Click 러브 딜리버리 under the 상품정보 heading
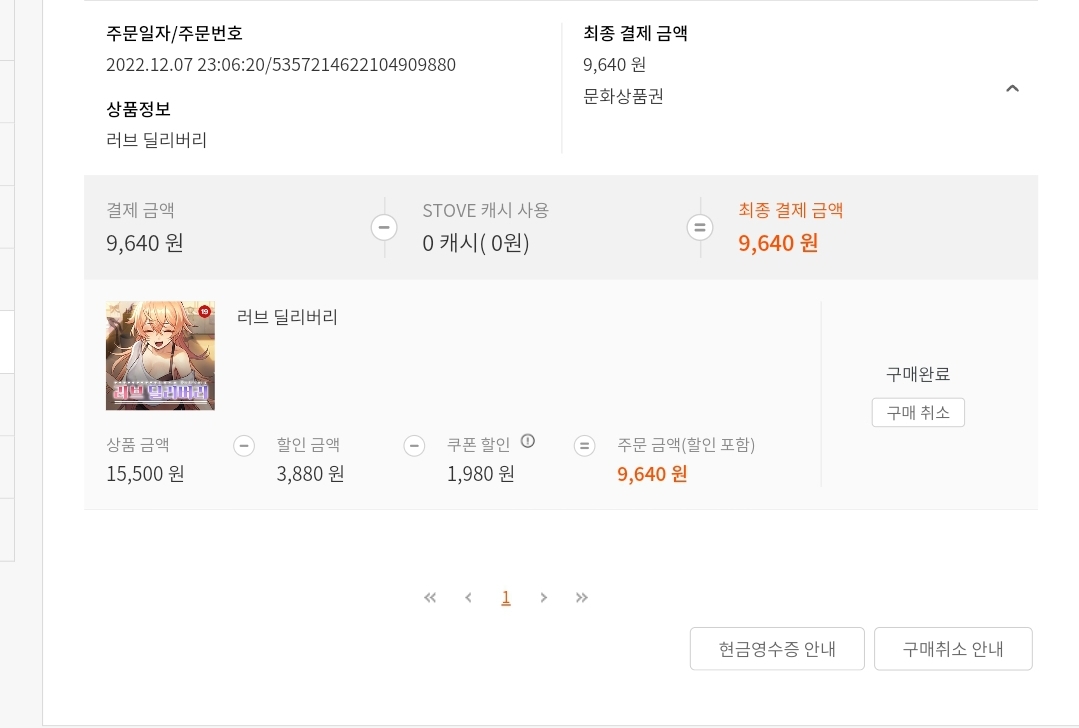This screenshot has width=1079, height=728. click(x=157, y=140)
